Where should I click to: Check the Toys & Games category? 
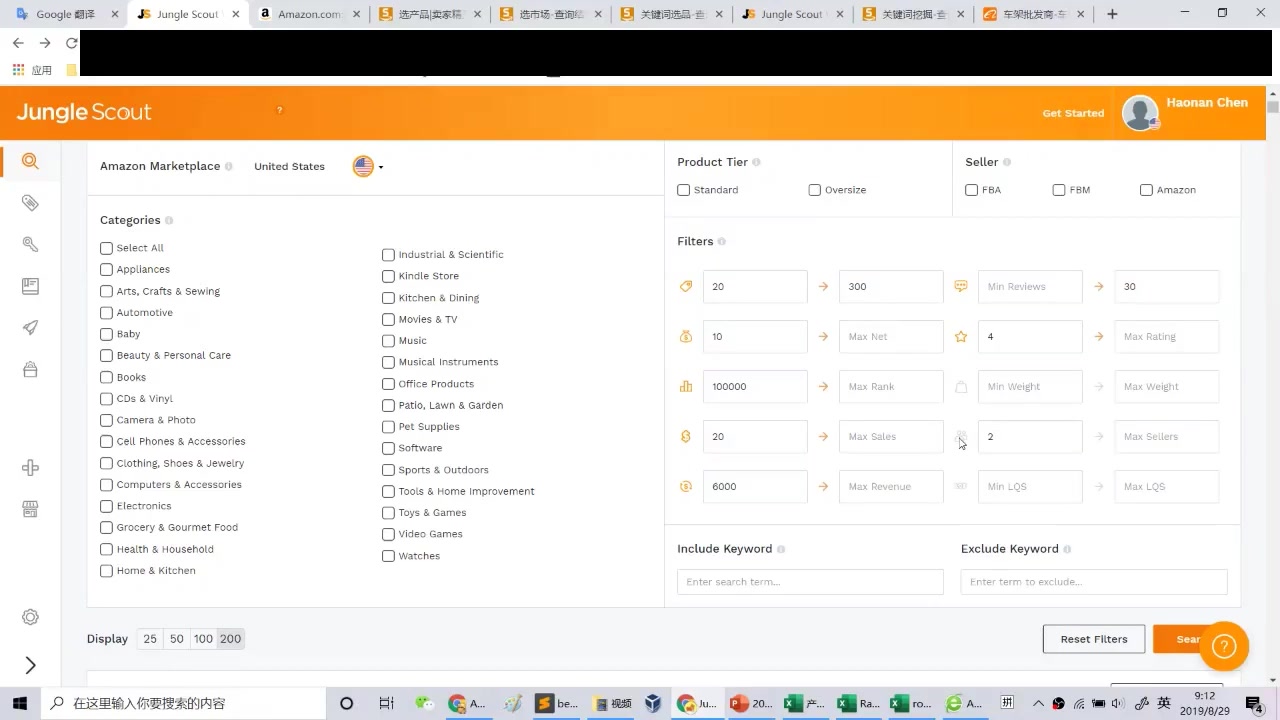click(x=388, y=513)
